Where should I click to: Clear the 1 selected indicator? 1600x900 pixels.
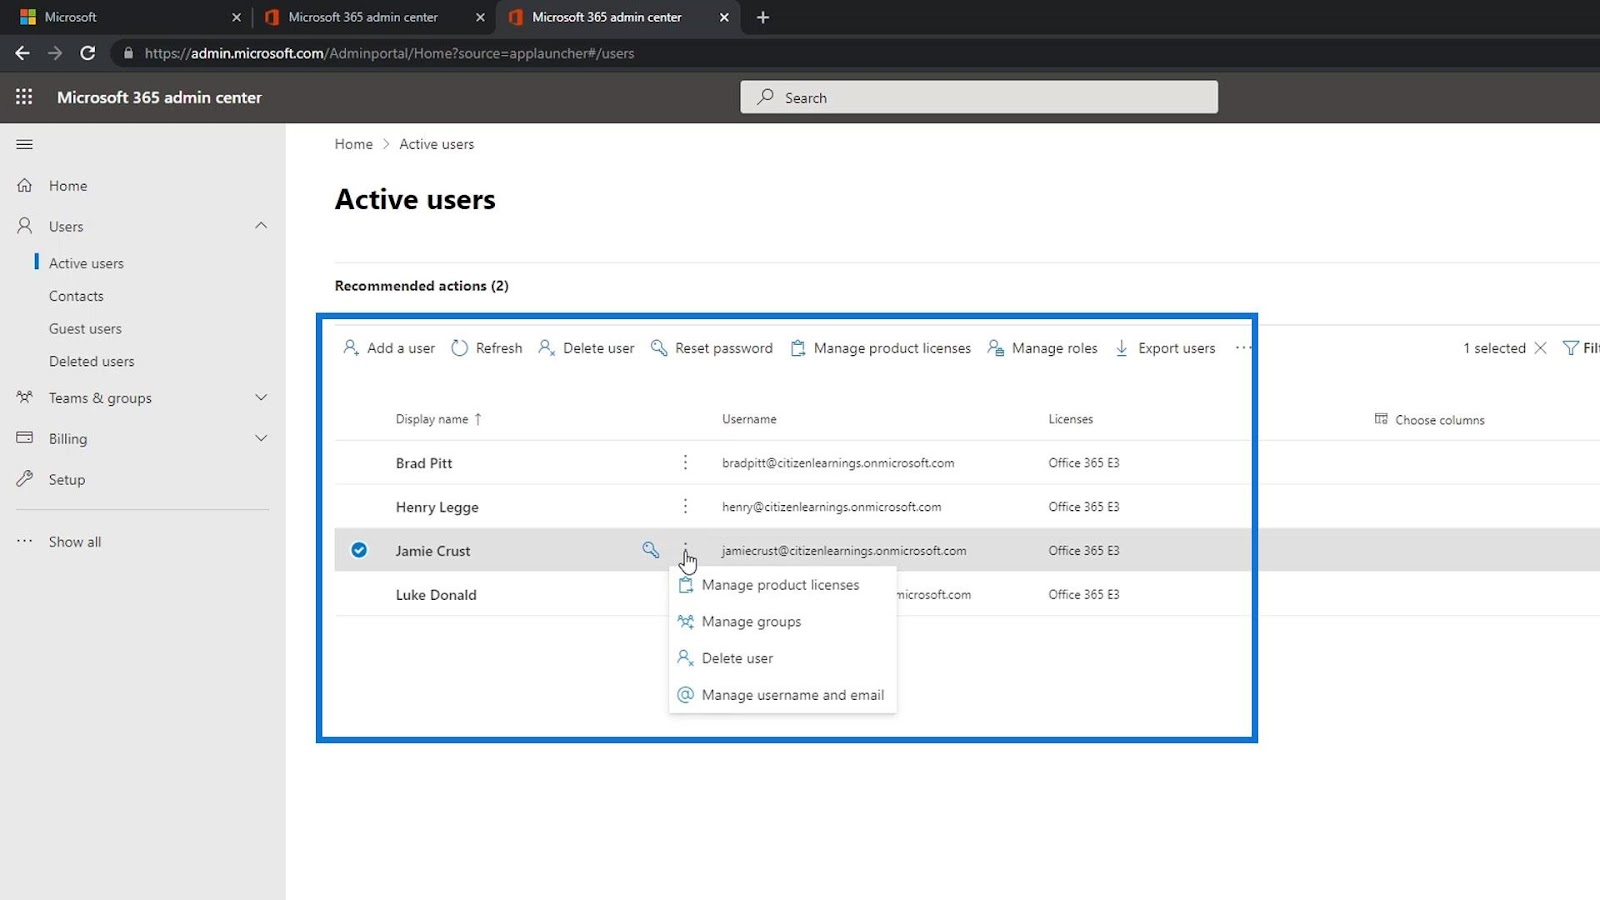1540,348
